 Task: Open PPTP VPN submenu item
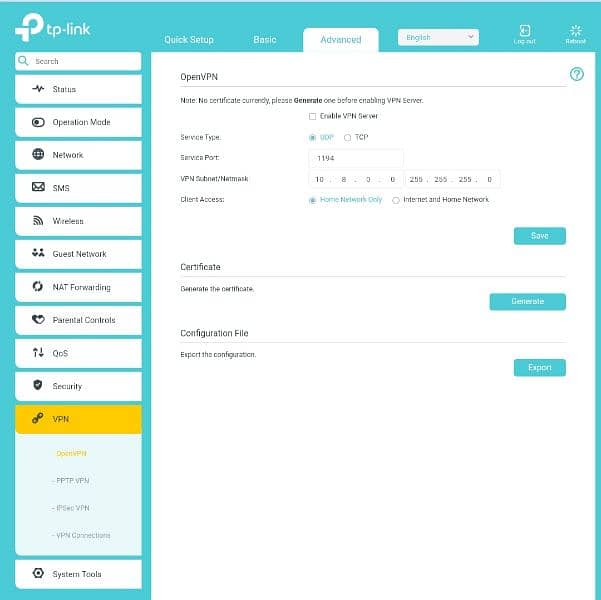pos(72,480)
